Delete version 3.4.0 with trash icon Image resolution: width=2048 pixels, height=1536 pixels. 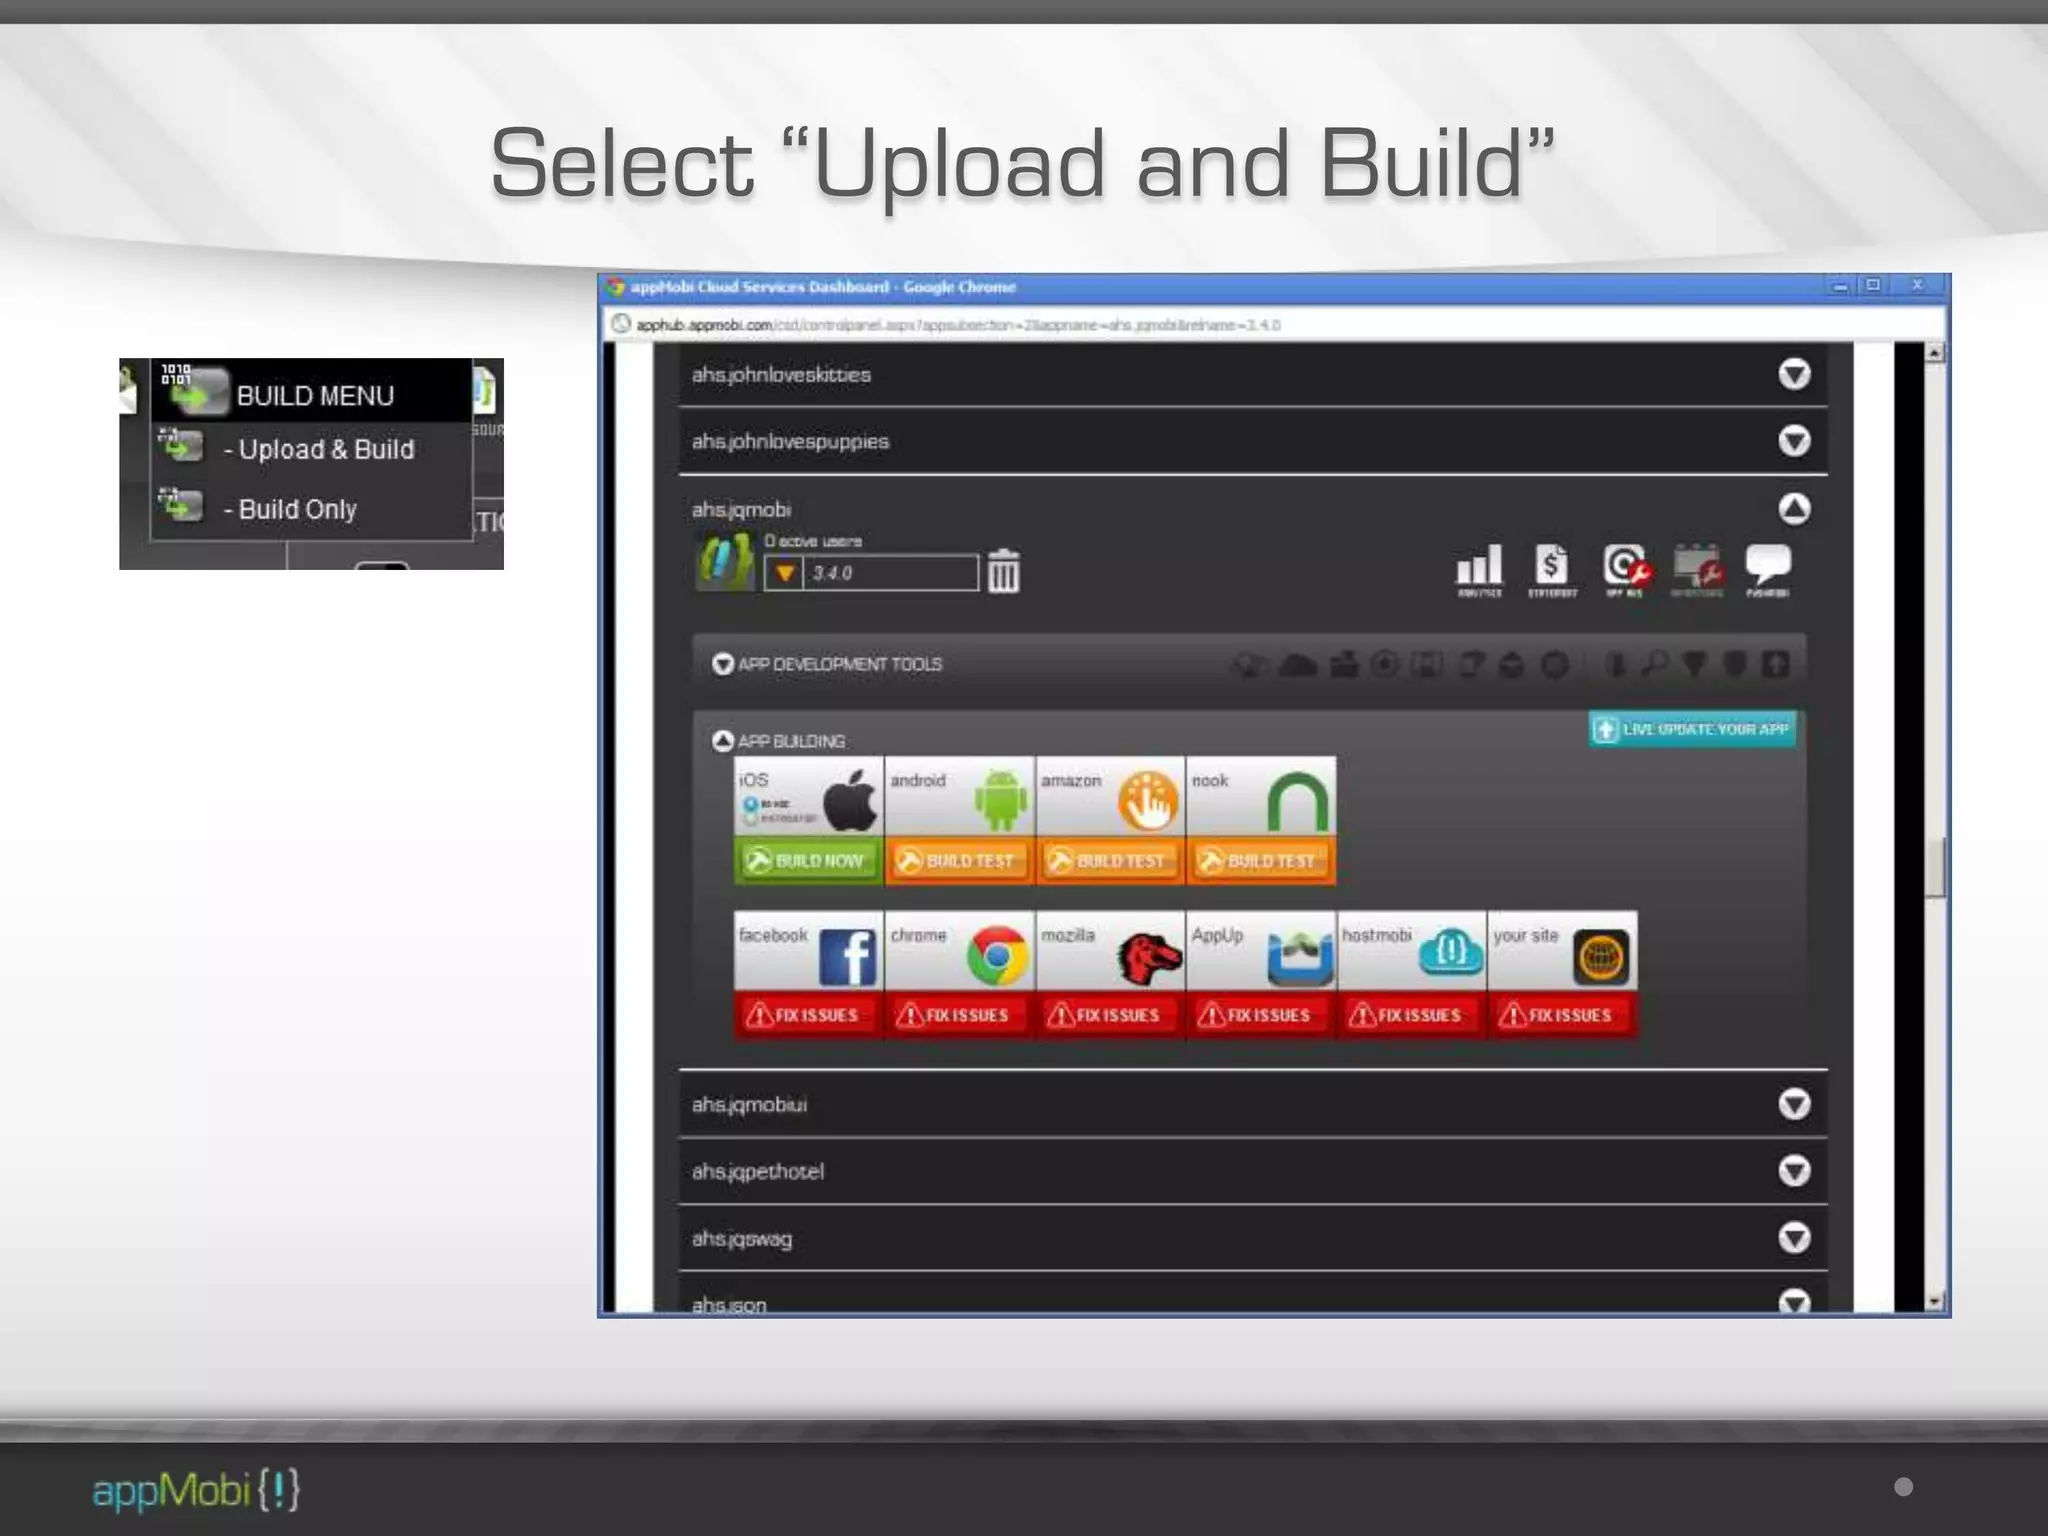point(1003,571)
